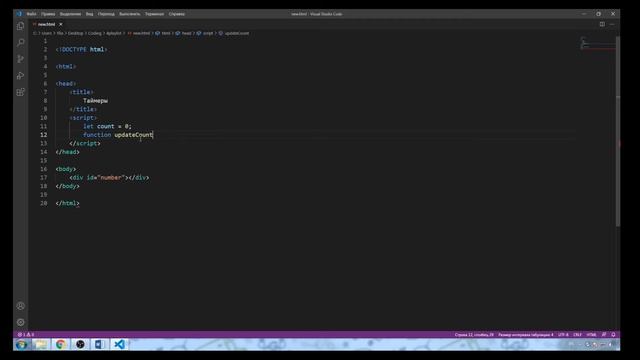This screenshot has height=360, width=640.
Task: Click the line and column indicator
Action: (x=474, y=334)
